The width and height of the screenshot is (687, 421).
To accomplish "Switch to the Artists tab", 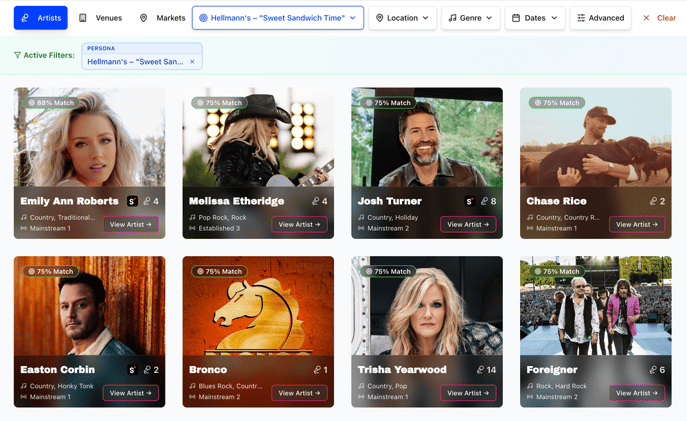I will (41, 18).
